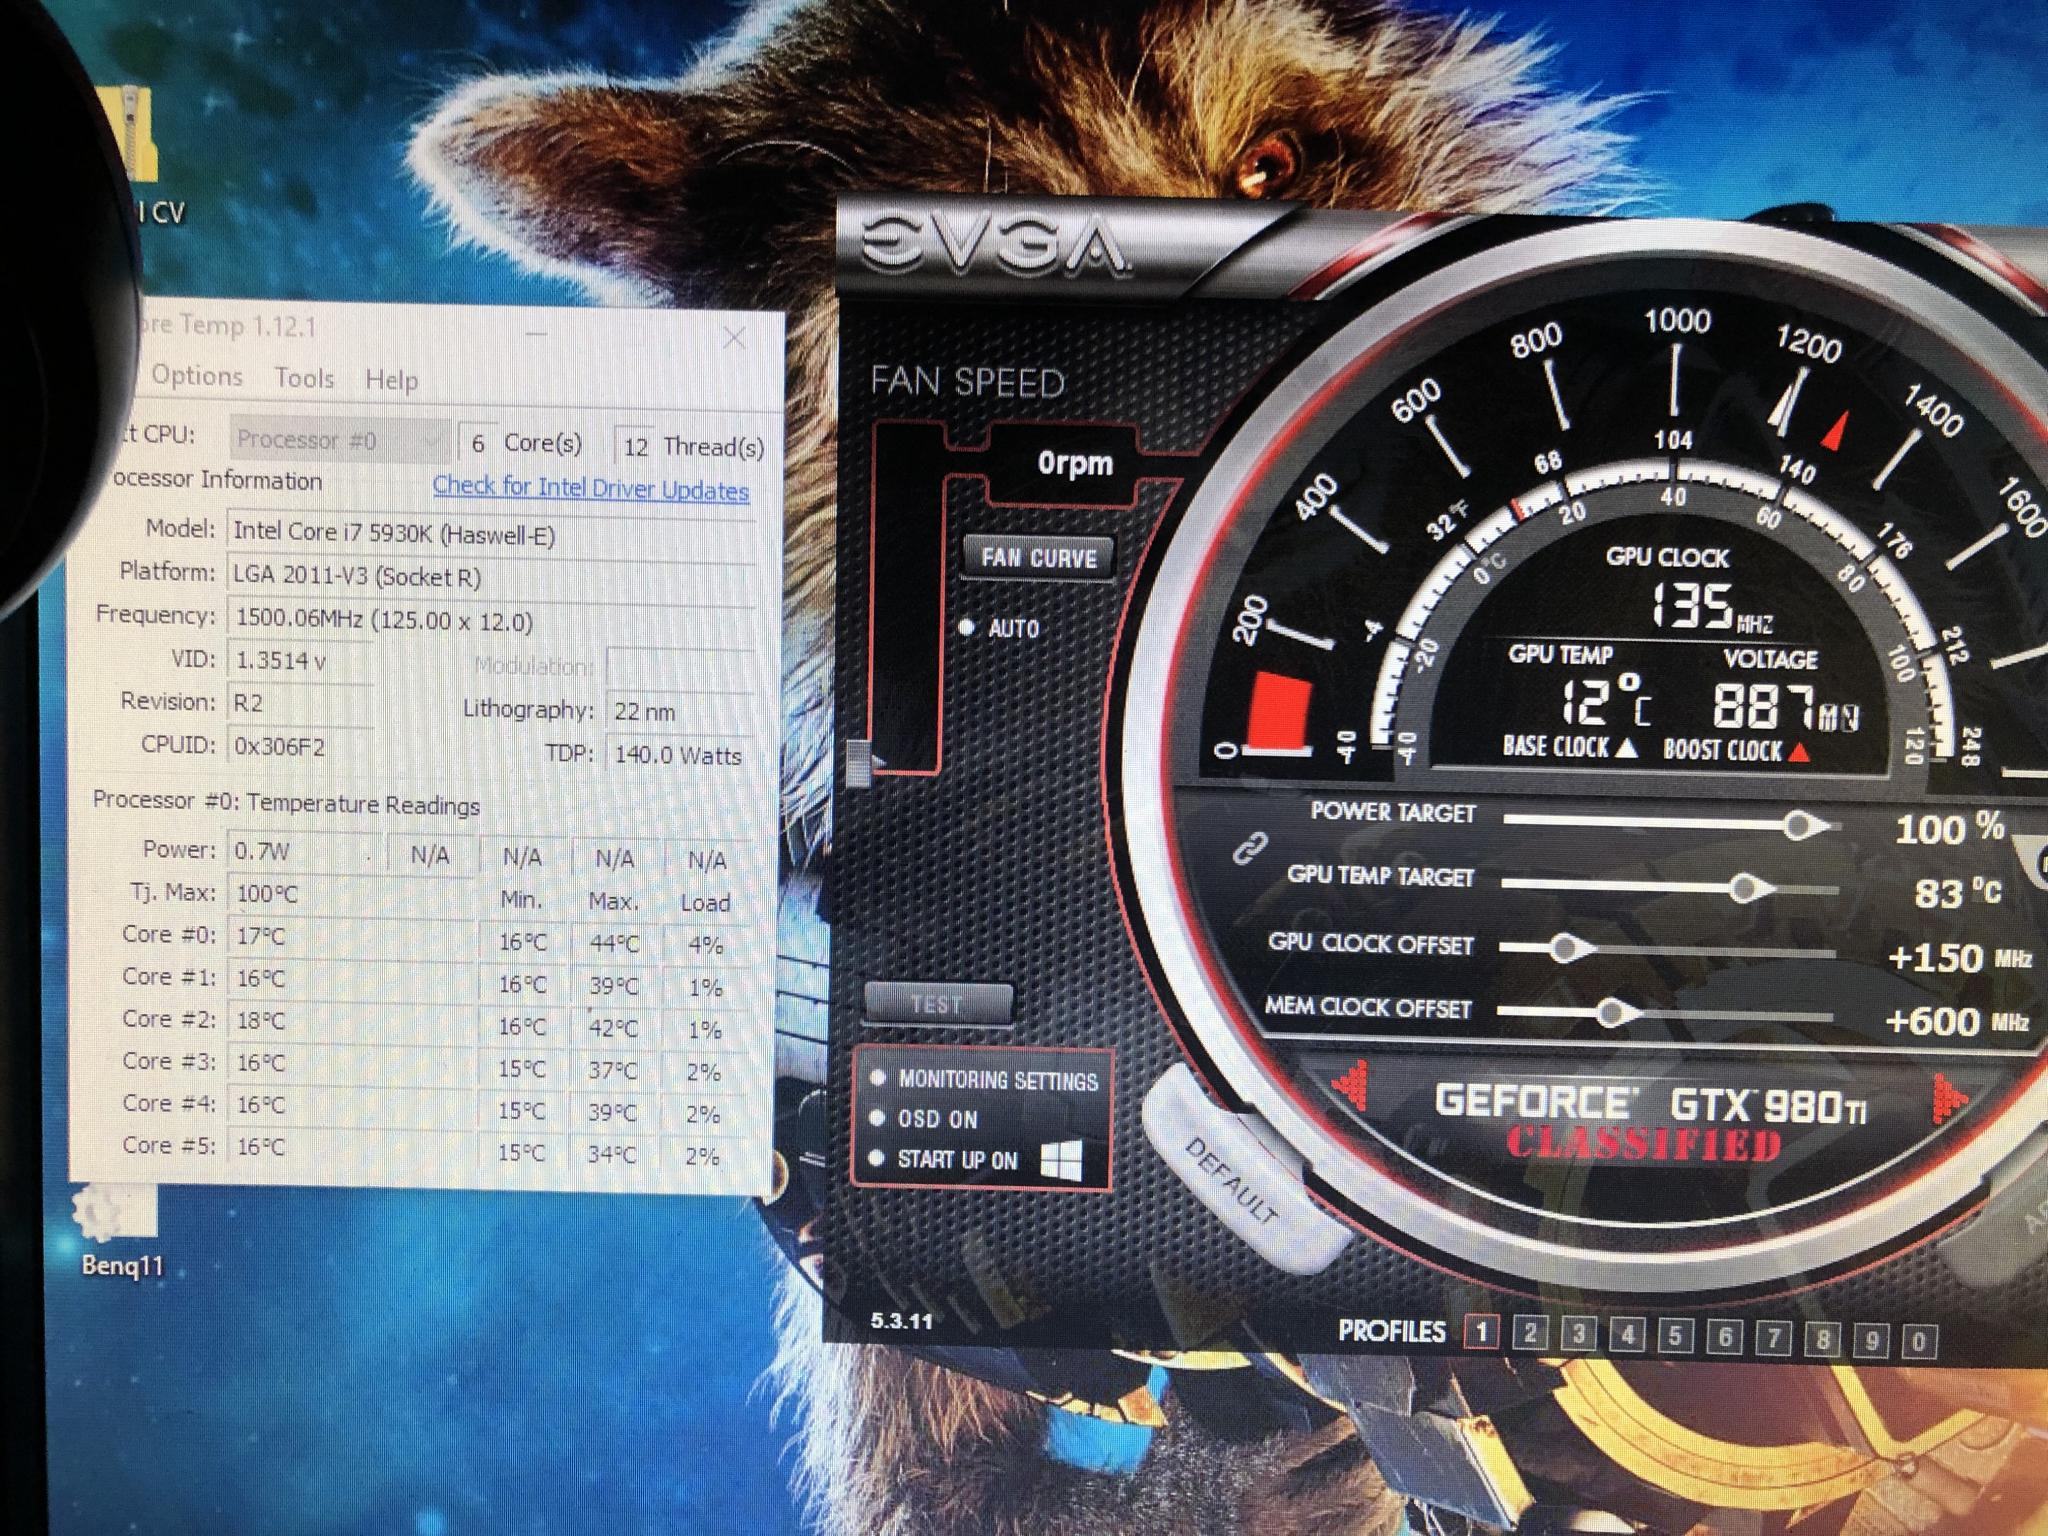Click the fan speed vertical slider handle

861,764
